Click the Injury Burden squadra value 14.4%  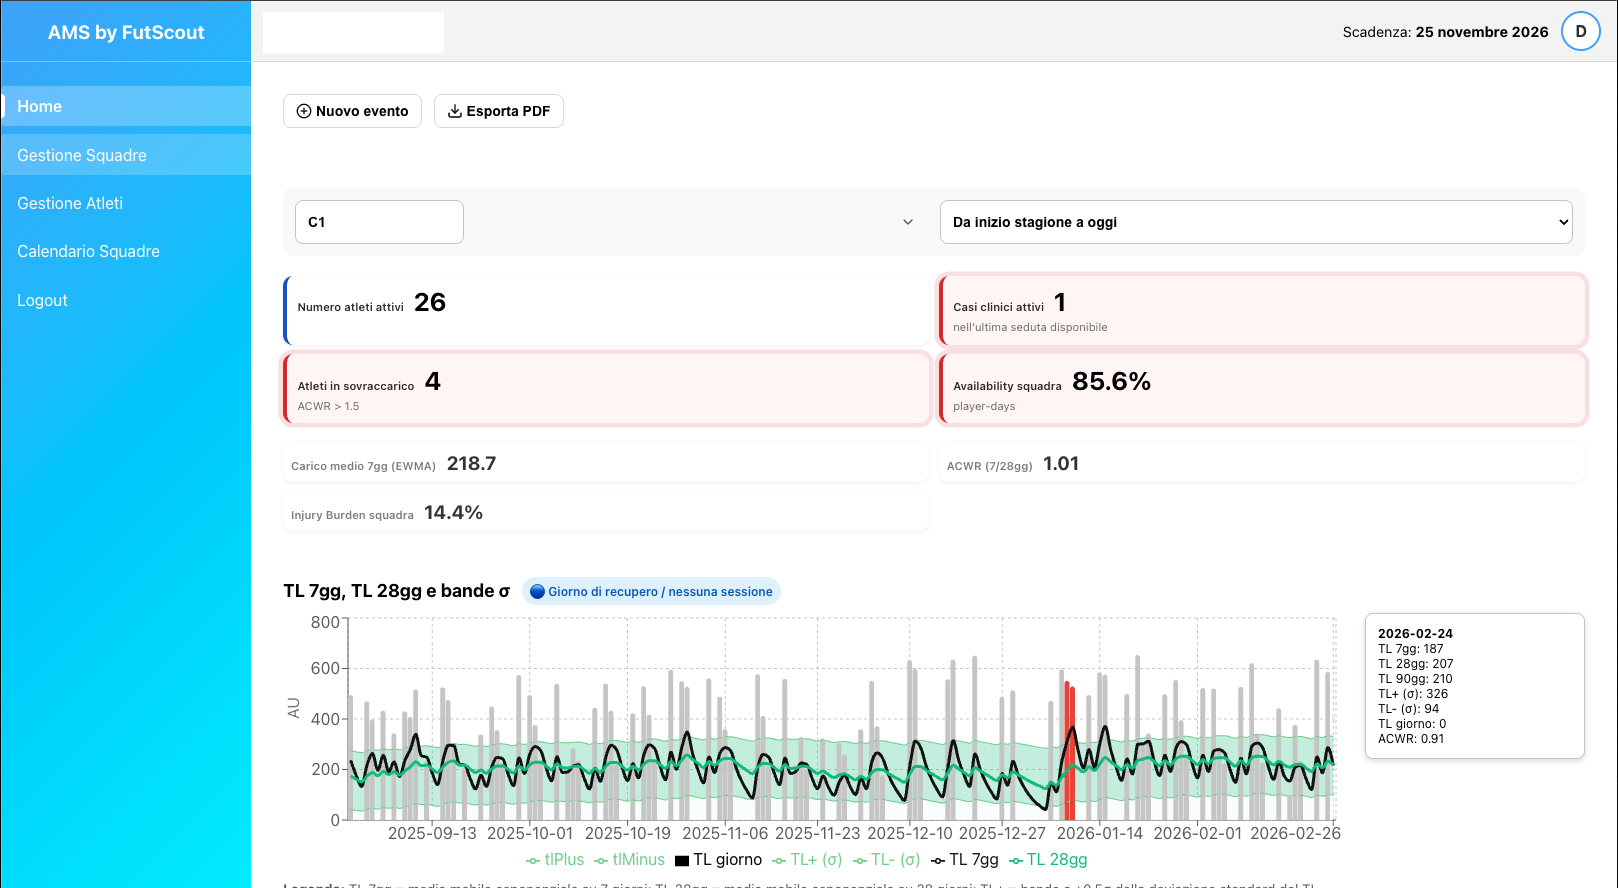click(453, 513)
